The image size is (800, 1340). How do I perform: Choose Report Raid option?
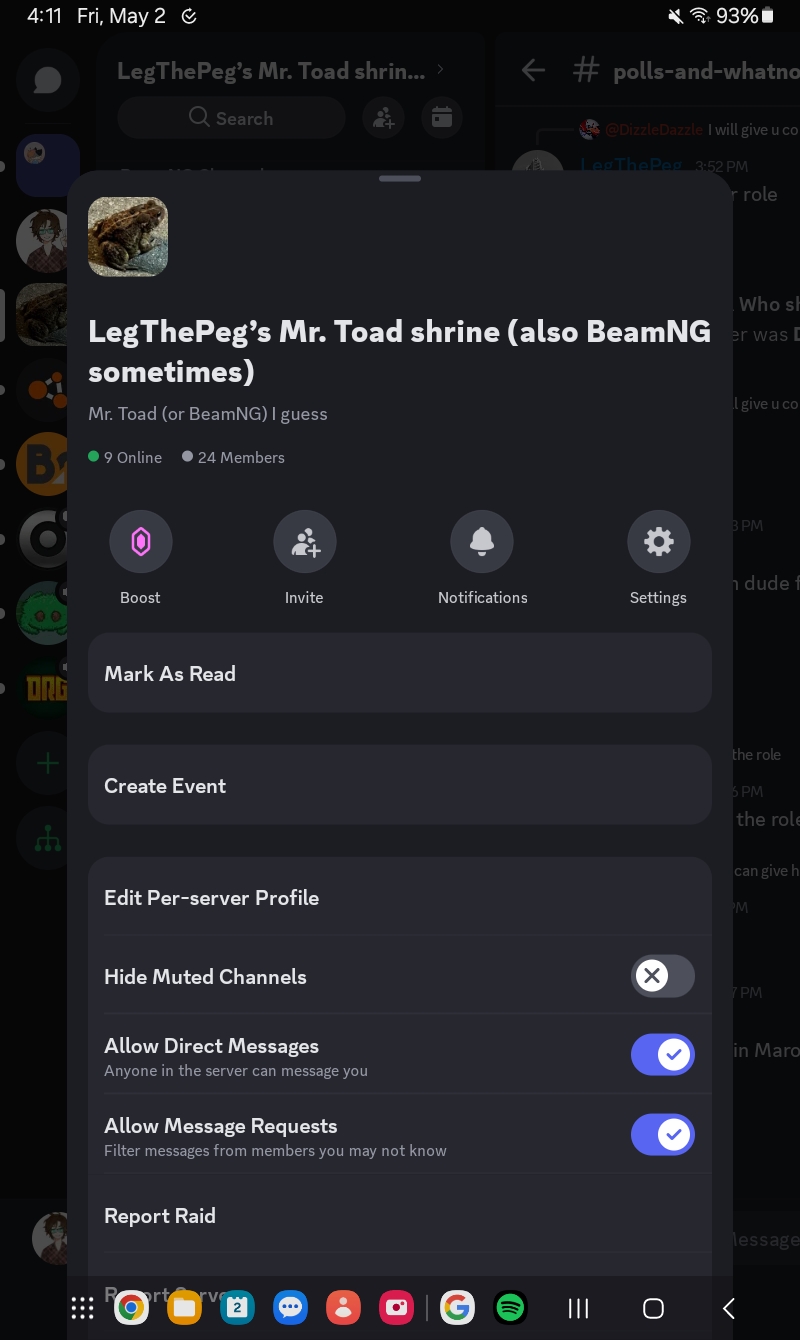point(400,1216)
